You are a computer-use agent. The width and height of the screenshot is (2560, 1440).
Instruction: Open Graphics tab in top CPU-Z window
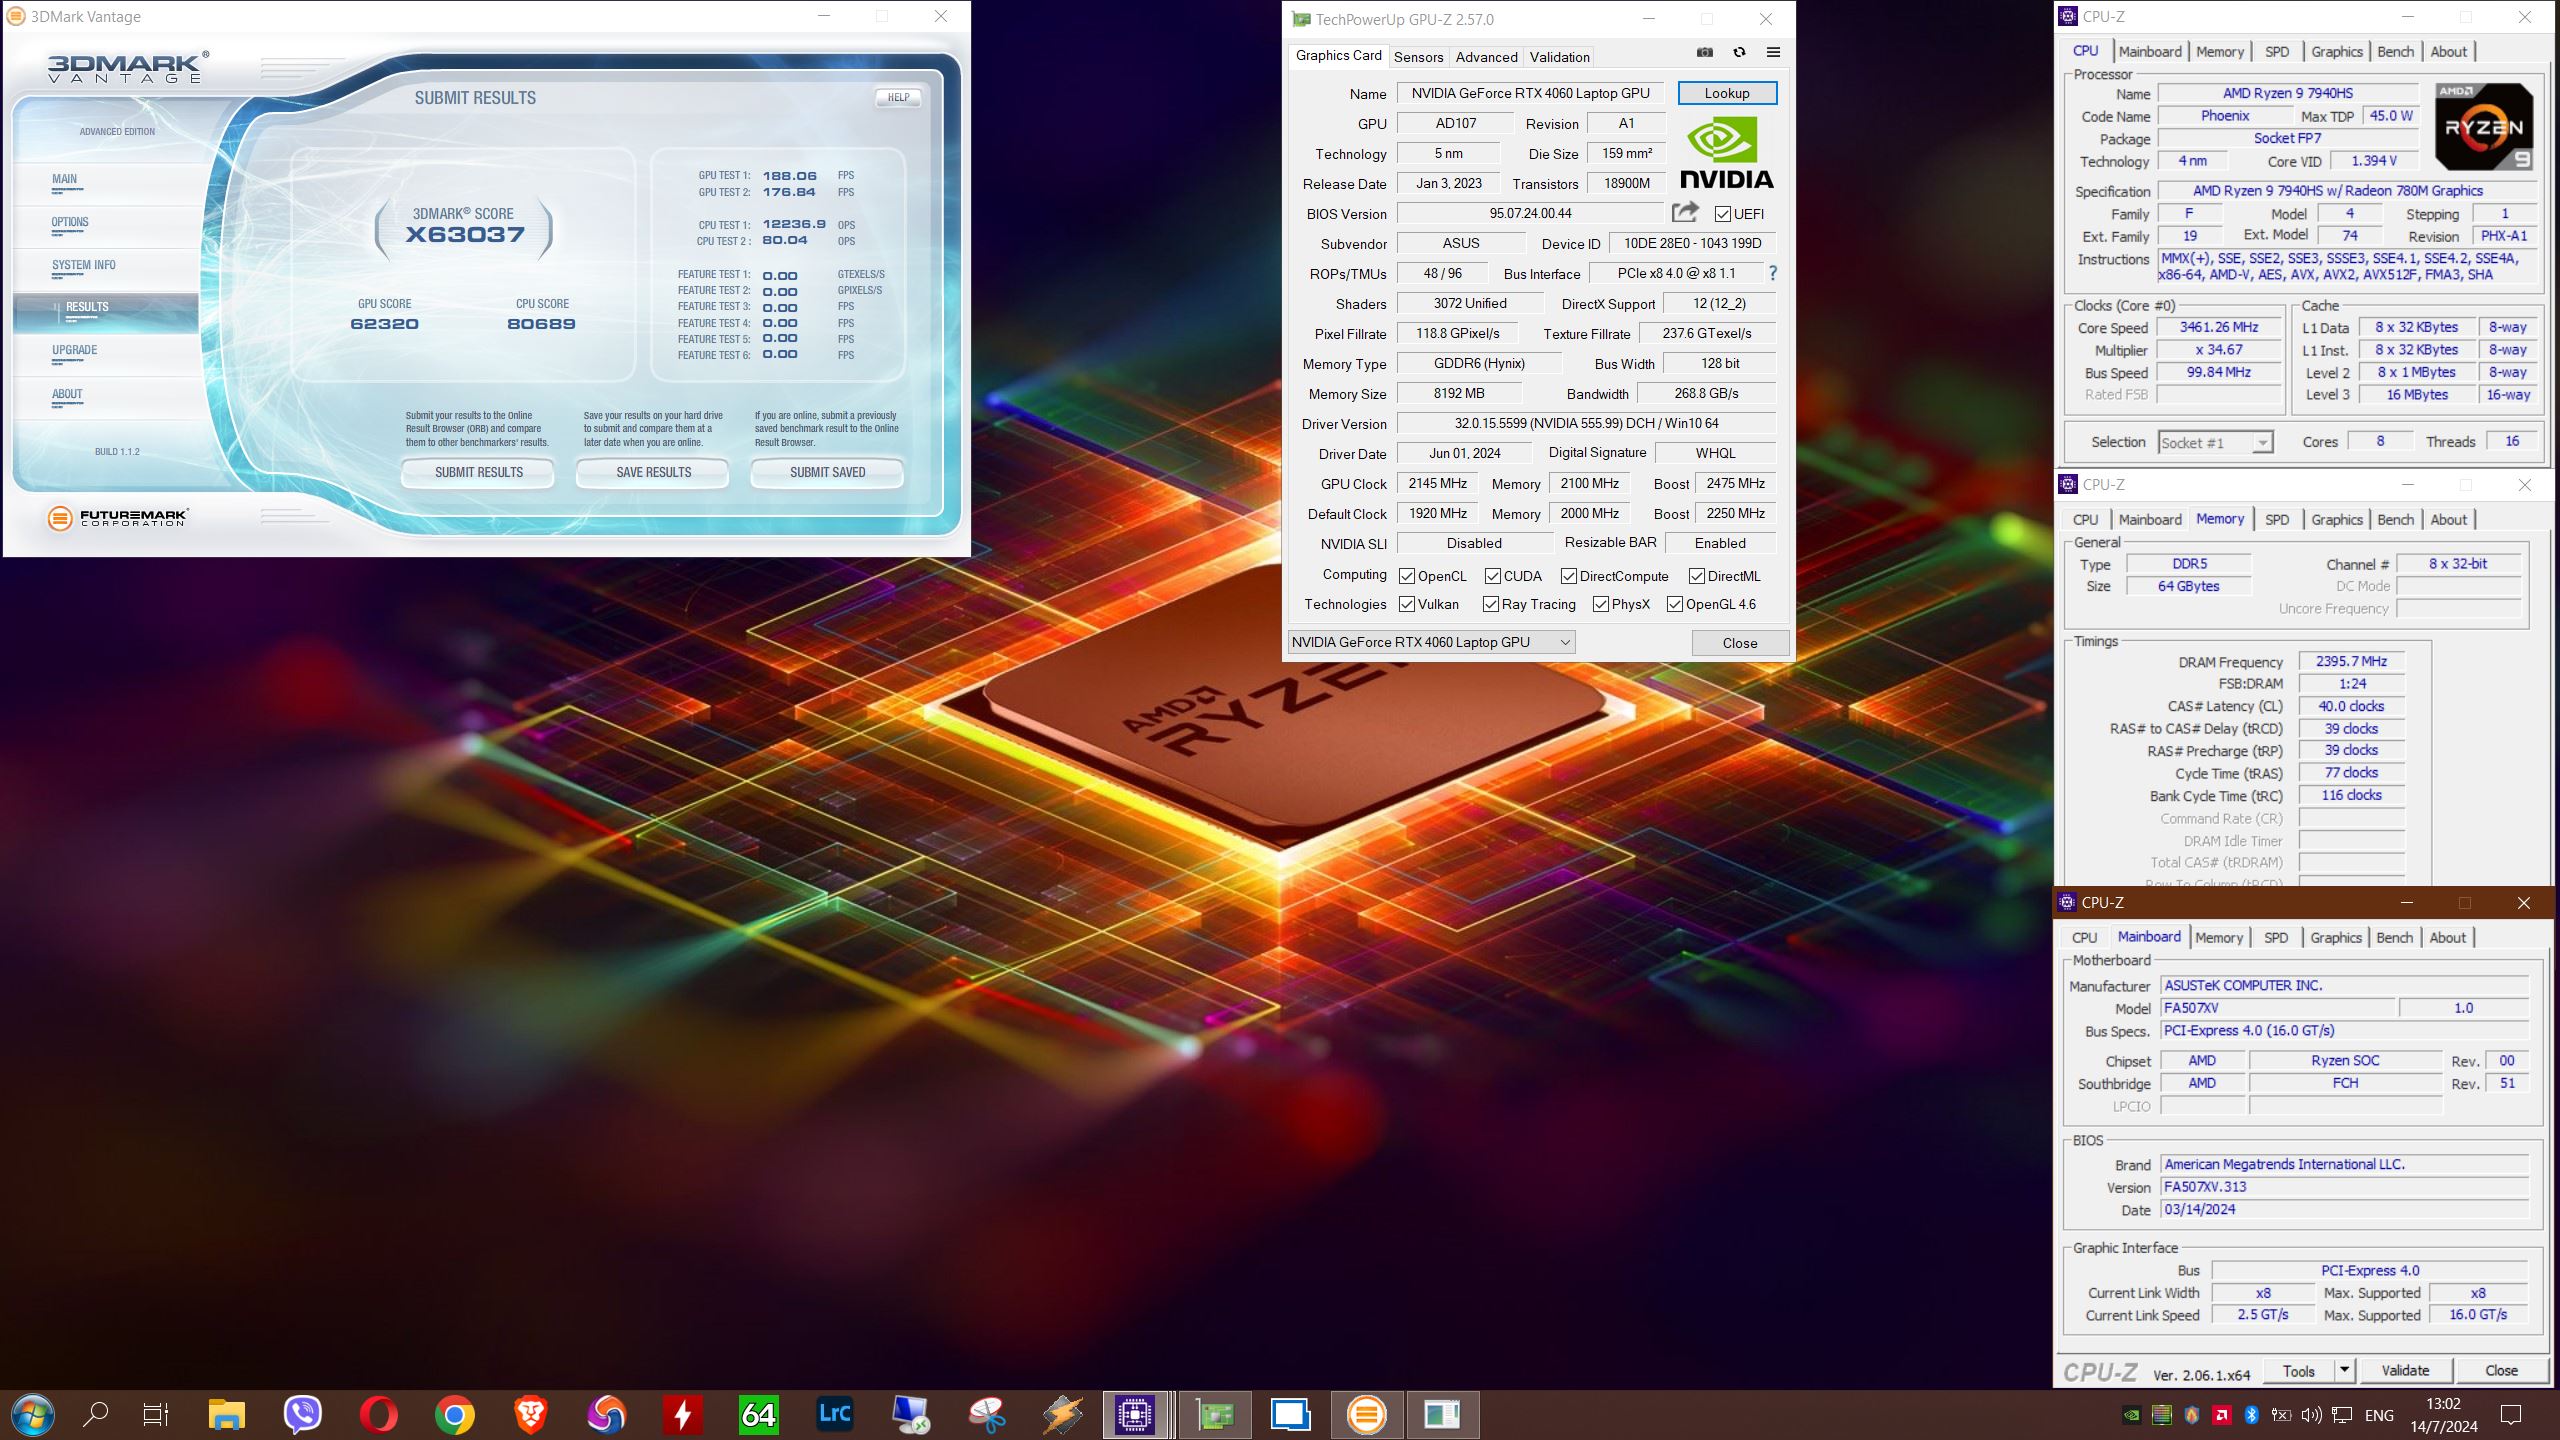point(2337,51)
